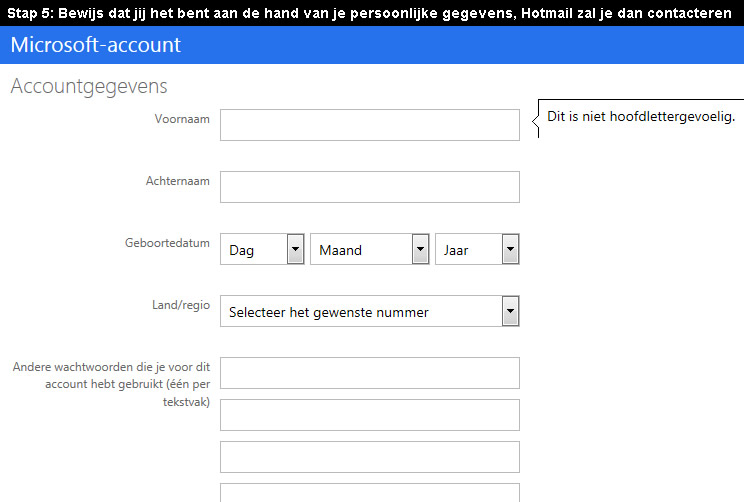The height and width of the screenshot is (502, 744).
Task: Focus the Achternaam input box
Action: click(x=370, y=187)
